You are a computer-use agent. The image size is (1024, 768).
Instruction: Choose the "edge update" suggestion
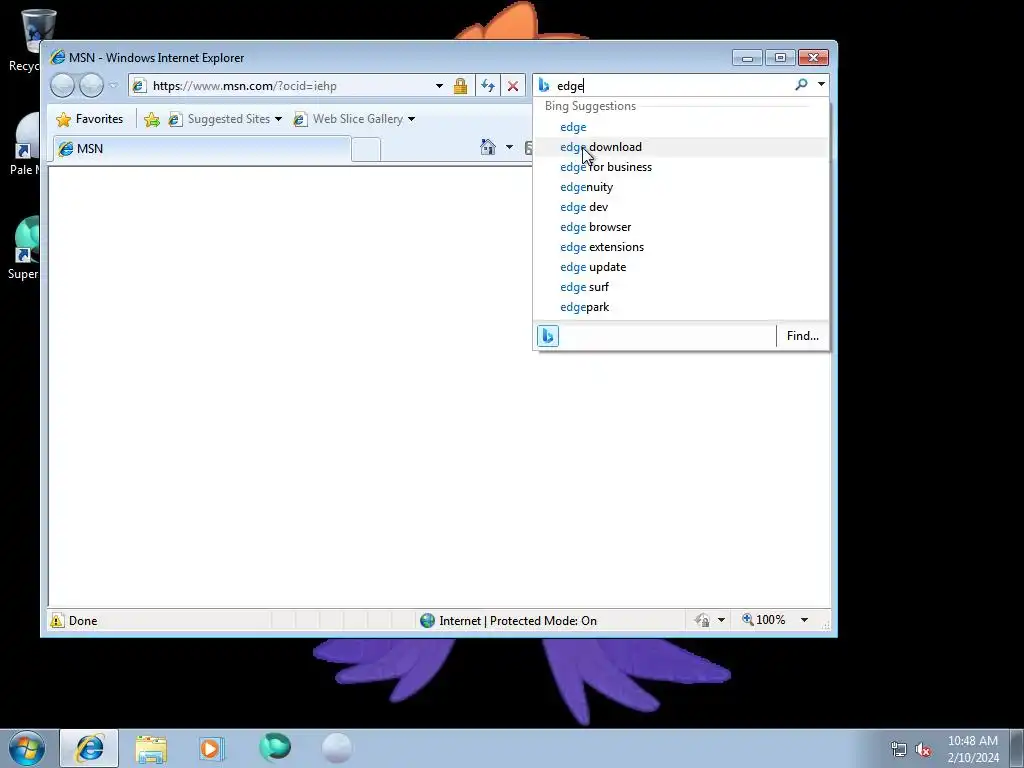(x=681, y=267)
